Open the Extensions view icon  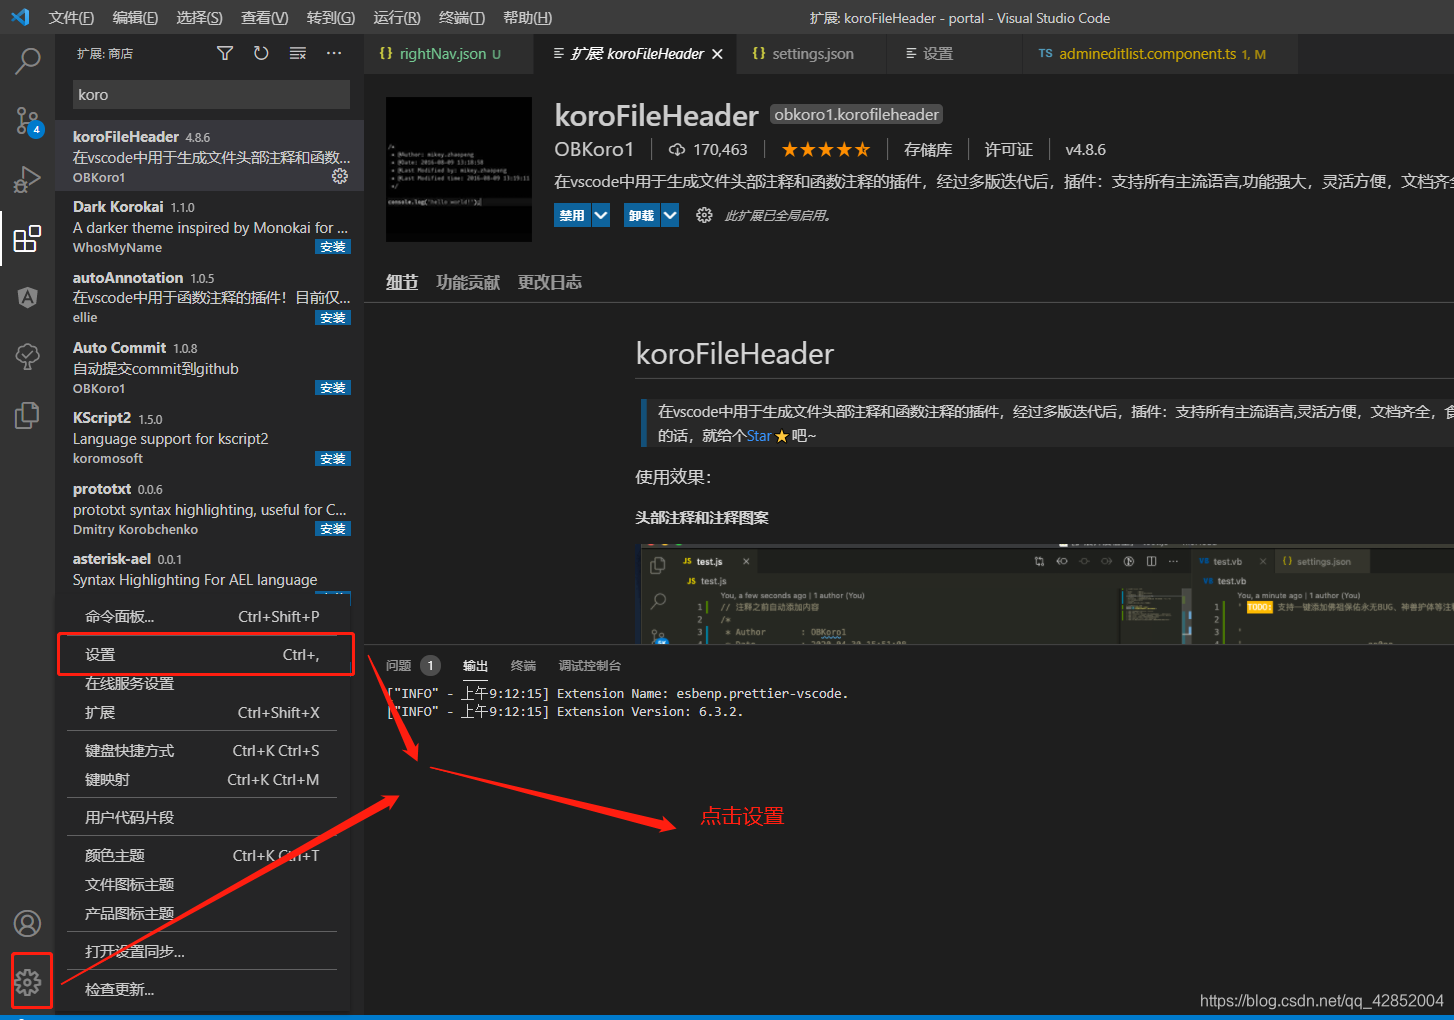coord(28,239)
